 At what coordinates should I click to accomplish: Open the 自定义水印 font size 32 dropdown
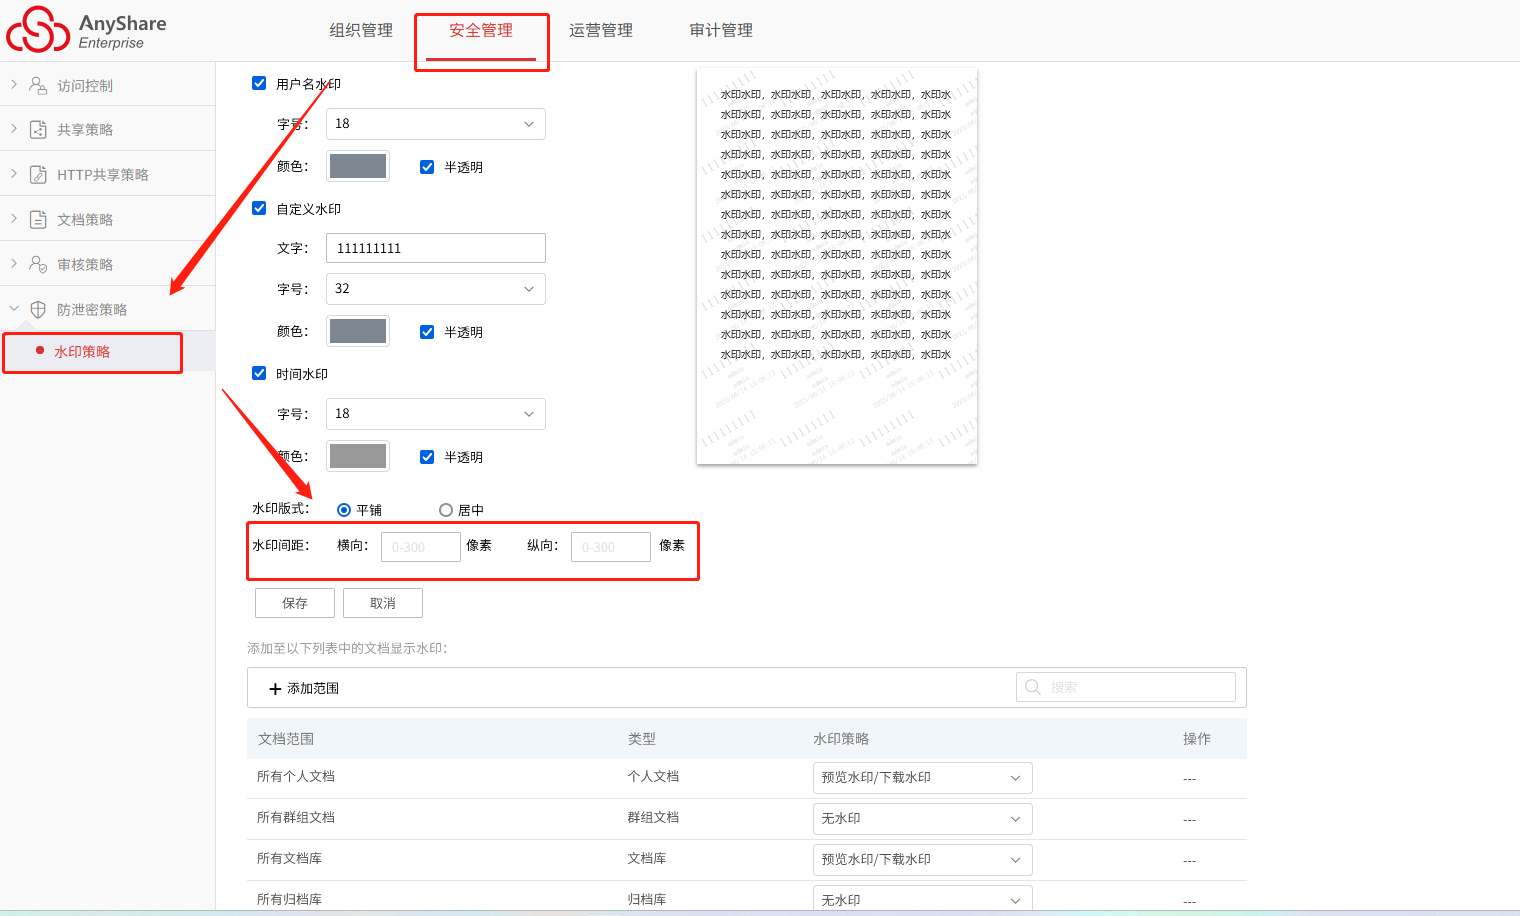coord(436,289)
